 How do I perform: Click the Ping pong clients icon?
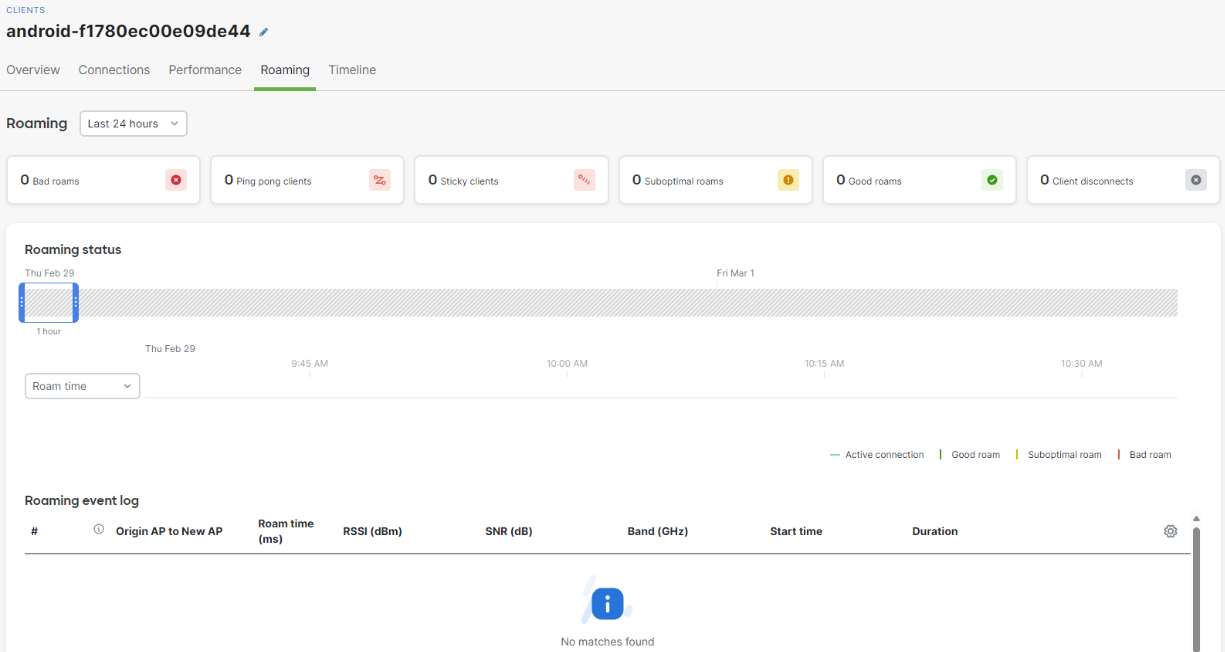[x=379, y=180]
